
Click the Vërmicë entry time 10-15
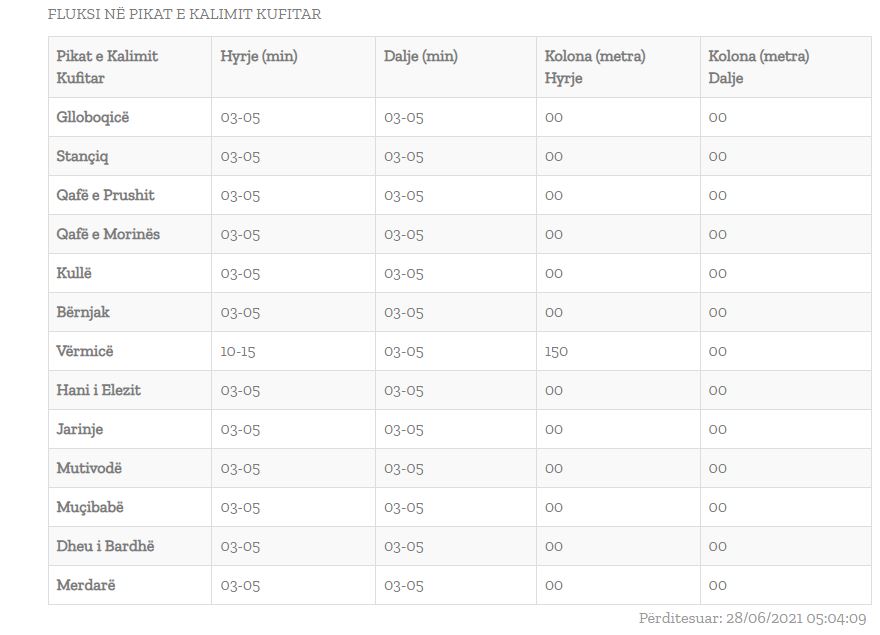(x=240, y=351)
